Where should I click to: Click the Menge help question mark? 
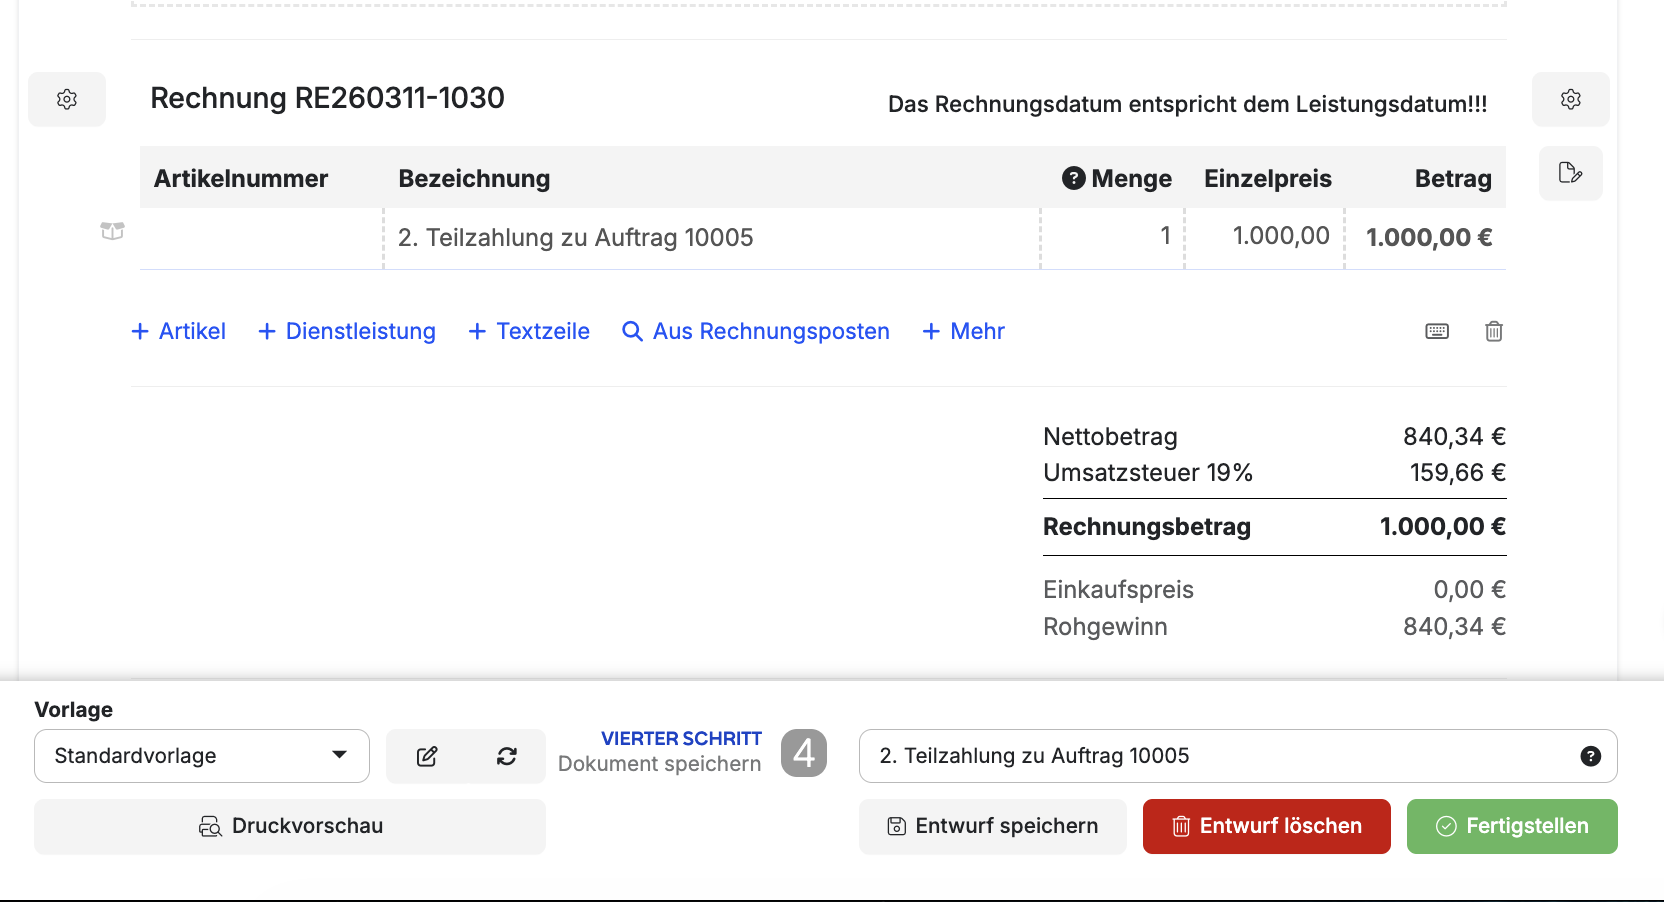click(x=1073, y=178)
